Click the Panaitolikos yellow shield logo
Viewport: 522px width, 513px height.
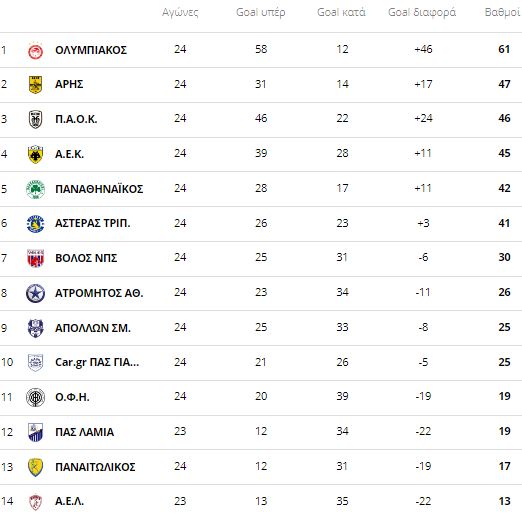click(35, 467)
